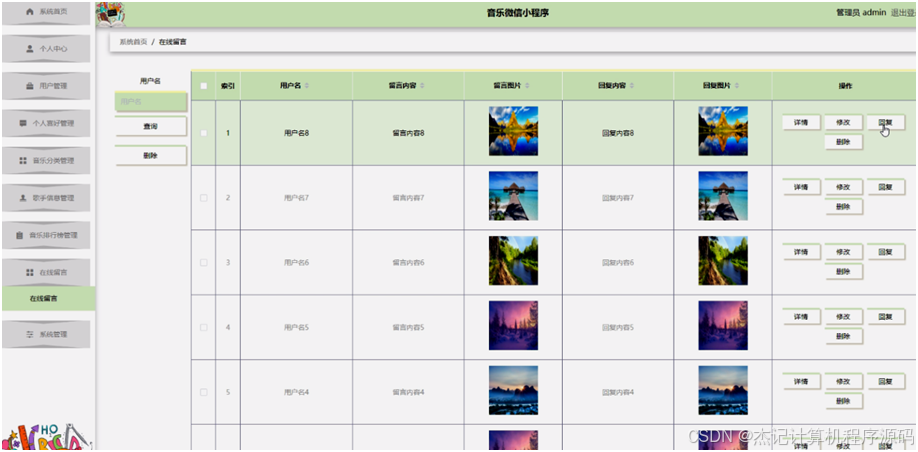Open 详情 for row 用户名4
This screenshot has width=918, height=452.
801,381
